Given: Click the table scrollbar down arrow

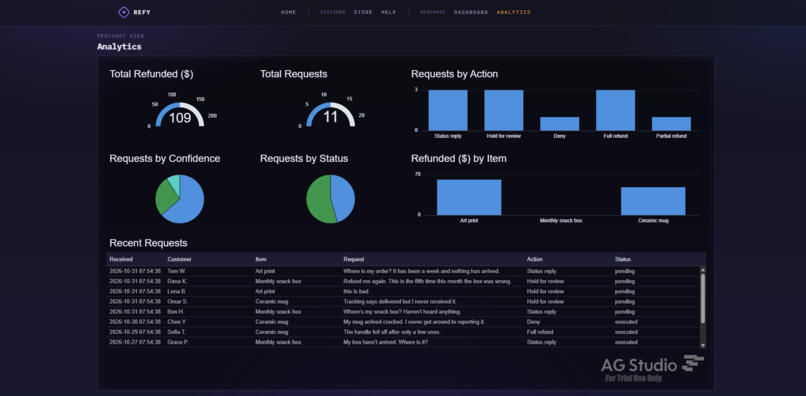Looking at the screenshot, I should [x=703, y=346].
